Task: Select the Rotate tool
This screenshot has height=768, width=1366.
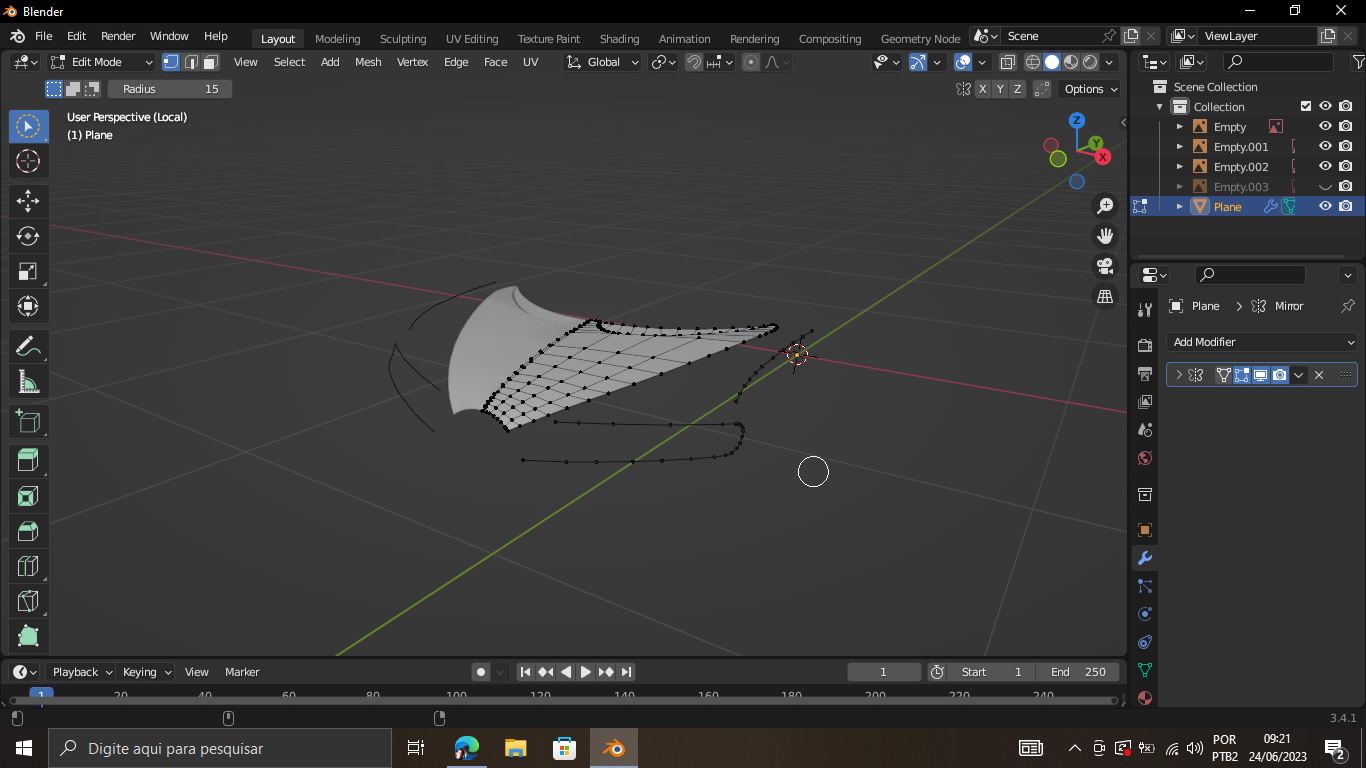Action: pos(28,236)
